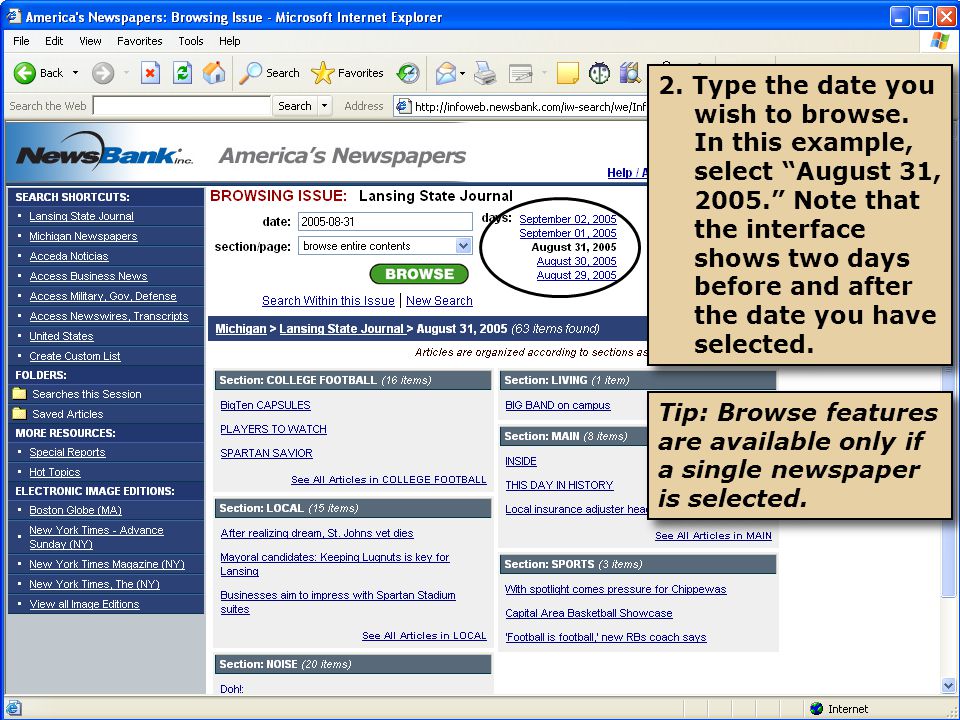Click the Saved Articles folder icon

20,413
